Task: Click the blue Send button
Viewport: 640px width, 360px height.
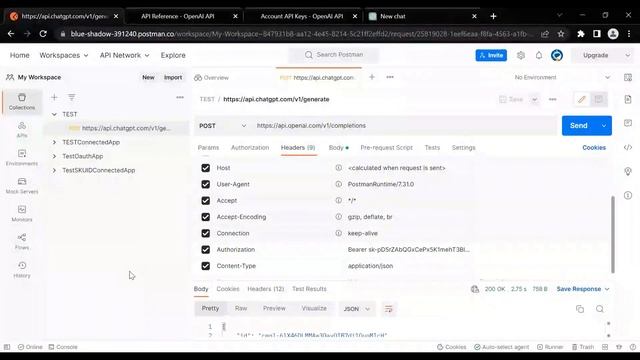Action: click(x=579, y=126)
